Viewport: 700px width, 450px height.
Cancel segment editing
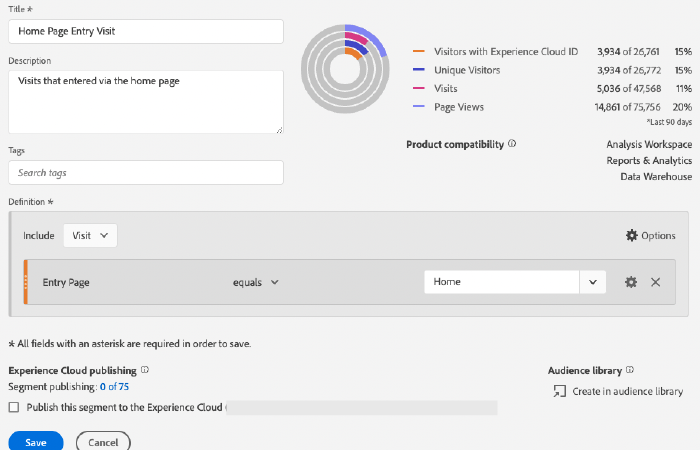coord(103,442)
